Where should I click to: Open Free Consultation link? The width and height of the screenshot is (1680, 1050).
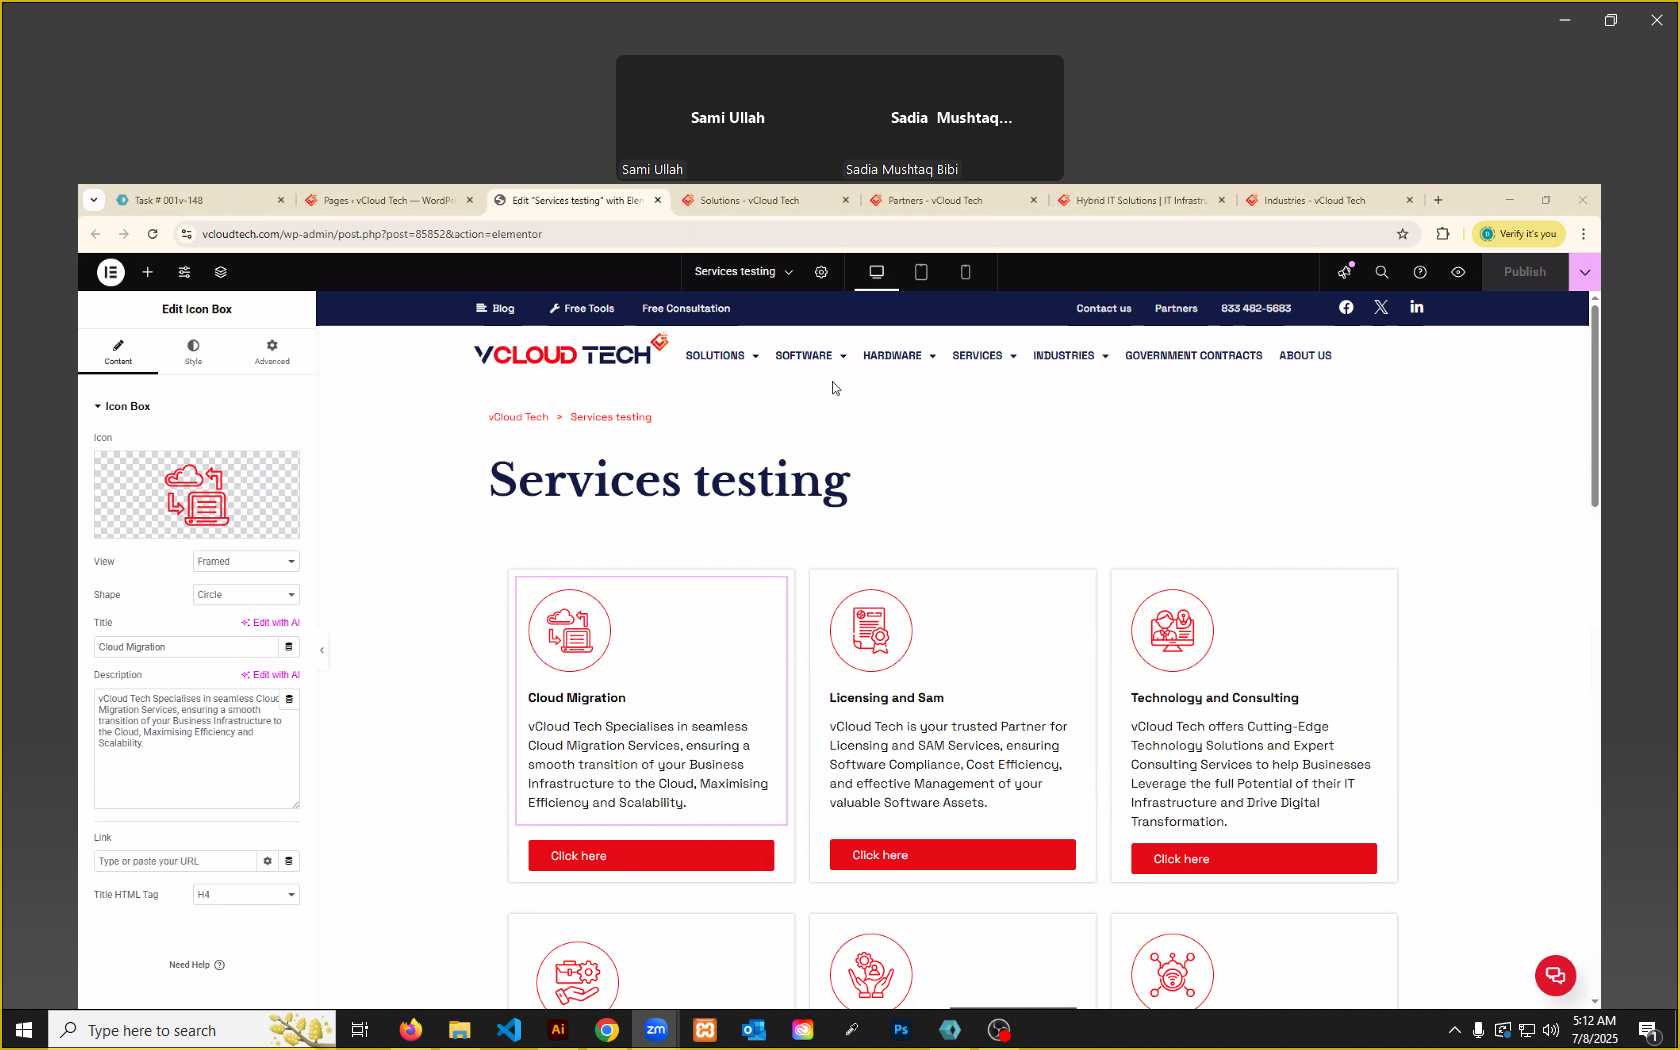tap(686, 308)
